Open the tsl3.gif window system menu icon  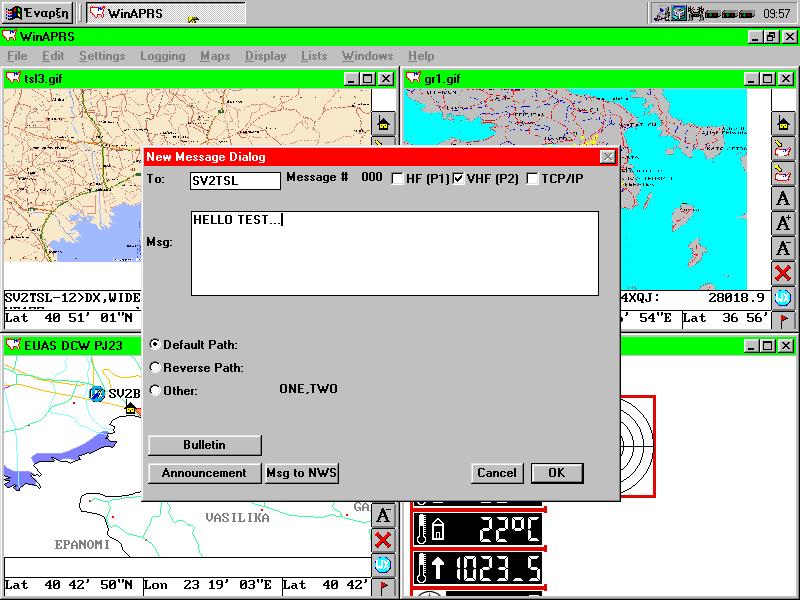click(x=13, y=79)
